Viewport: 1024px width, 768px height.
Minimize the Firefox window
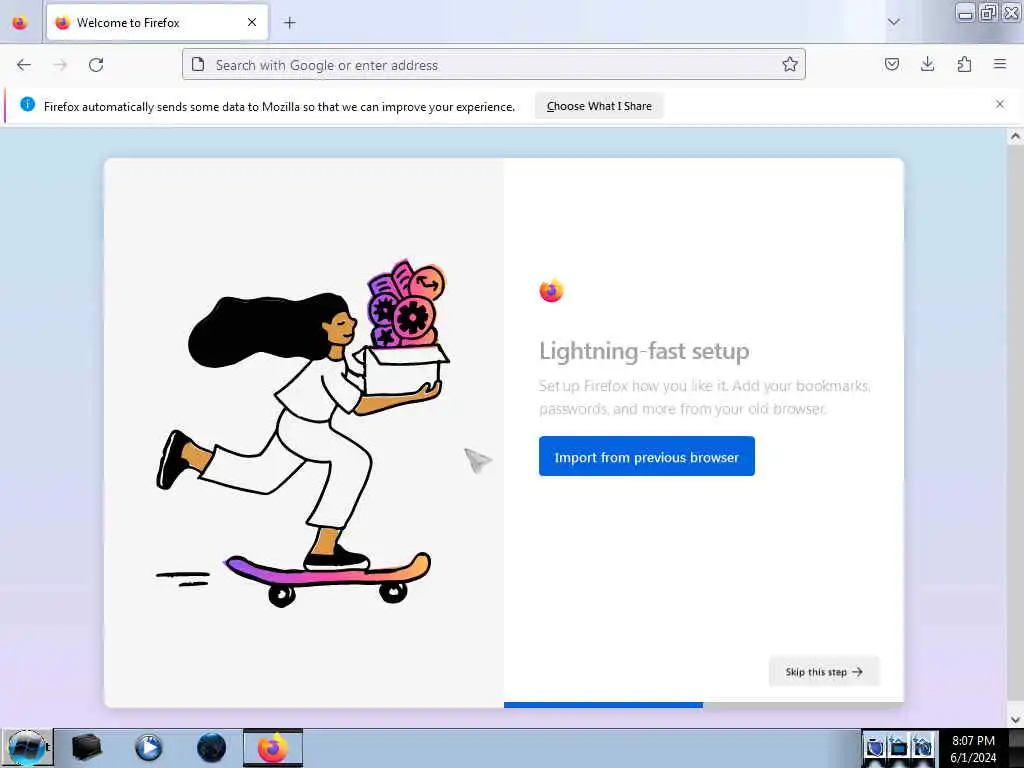pos(965,13)
